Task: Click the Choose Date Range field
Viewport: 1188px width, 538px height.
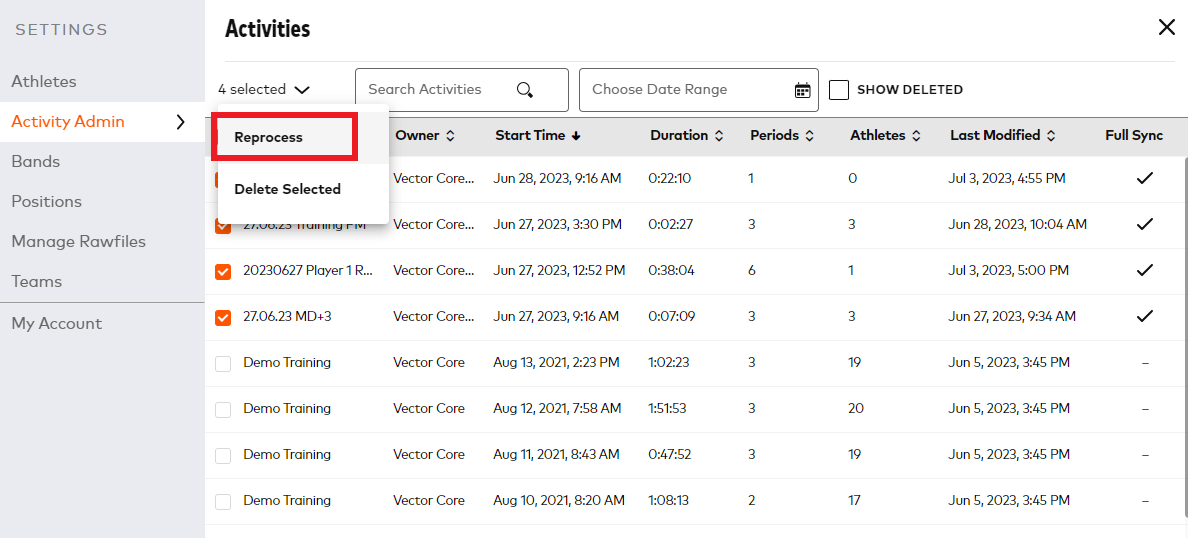Action: click(699, 90)
